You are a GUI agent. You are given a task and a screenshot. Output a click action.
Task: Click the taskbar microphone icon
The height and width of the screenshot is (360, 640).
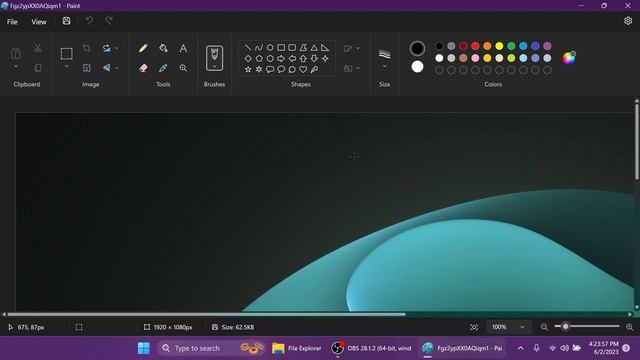(536, 348)
